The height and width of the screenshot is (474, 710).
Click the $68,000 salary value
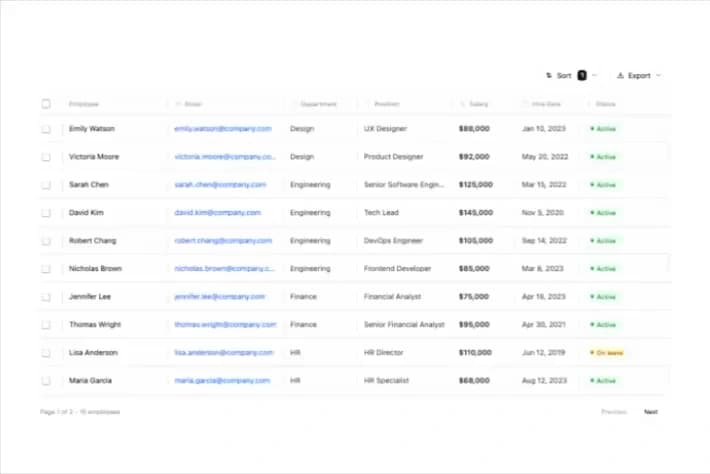point(474,381)
